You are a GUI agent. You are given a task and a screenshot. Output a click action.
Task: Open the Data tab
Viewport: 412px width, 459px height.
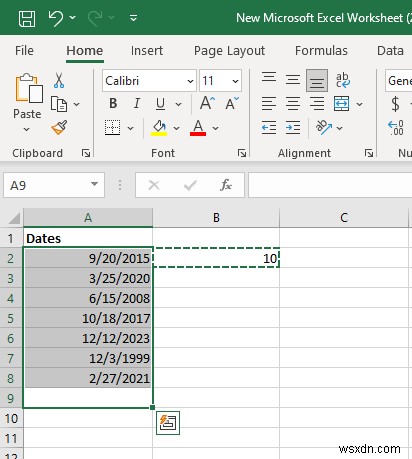point(390,51)
